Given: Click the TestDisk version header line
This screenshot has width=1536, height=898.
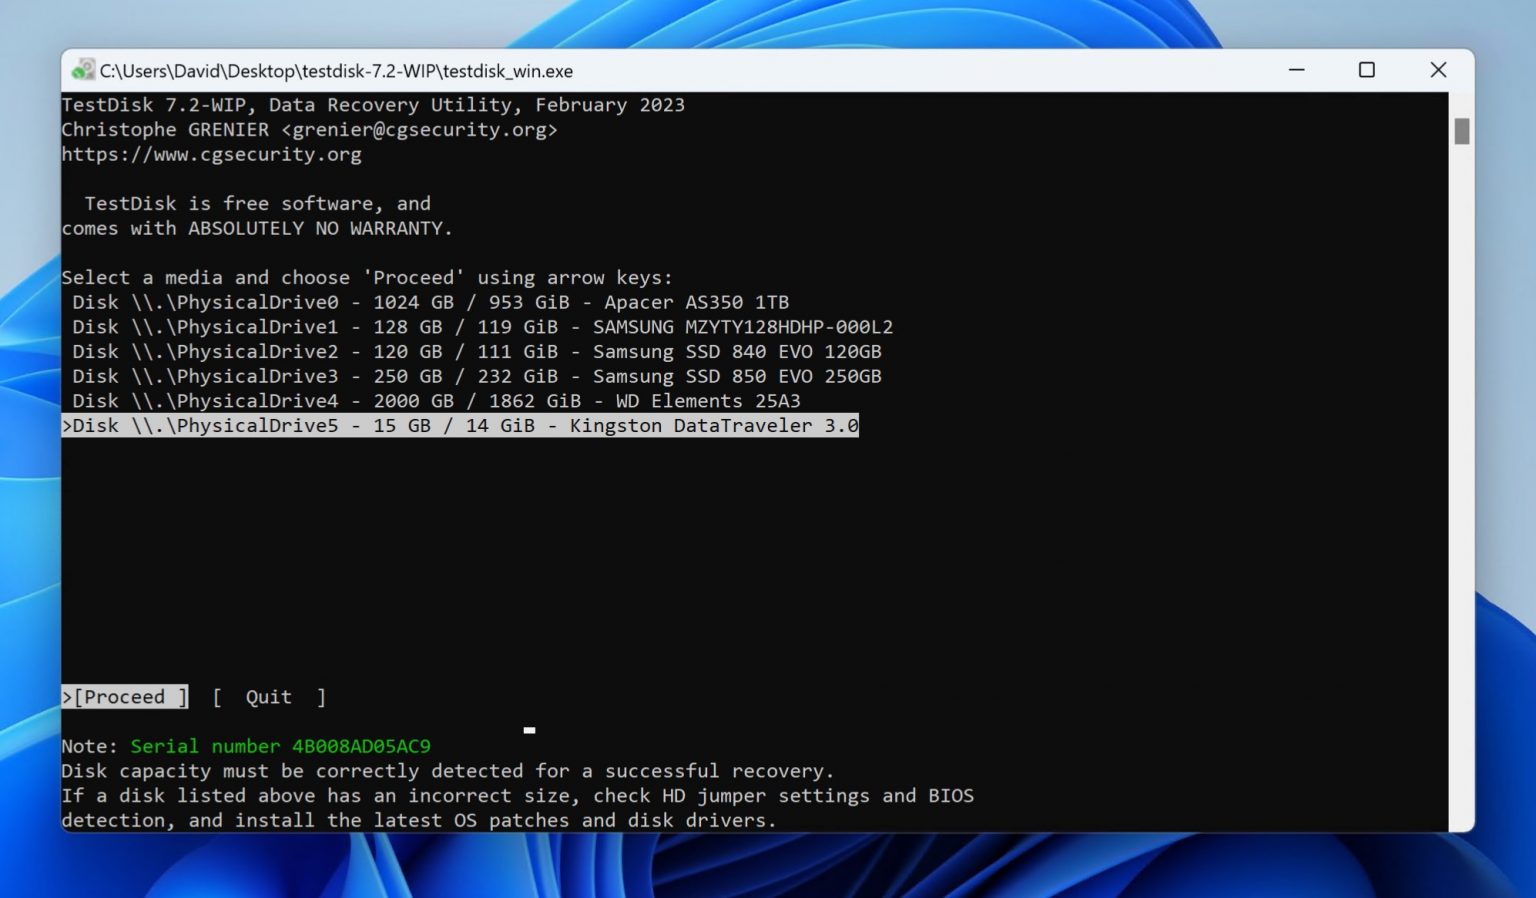Looking at the screenshot, I should [x=373, y=104].
